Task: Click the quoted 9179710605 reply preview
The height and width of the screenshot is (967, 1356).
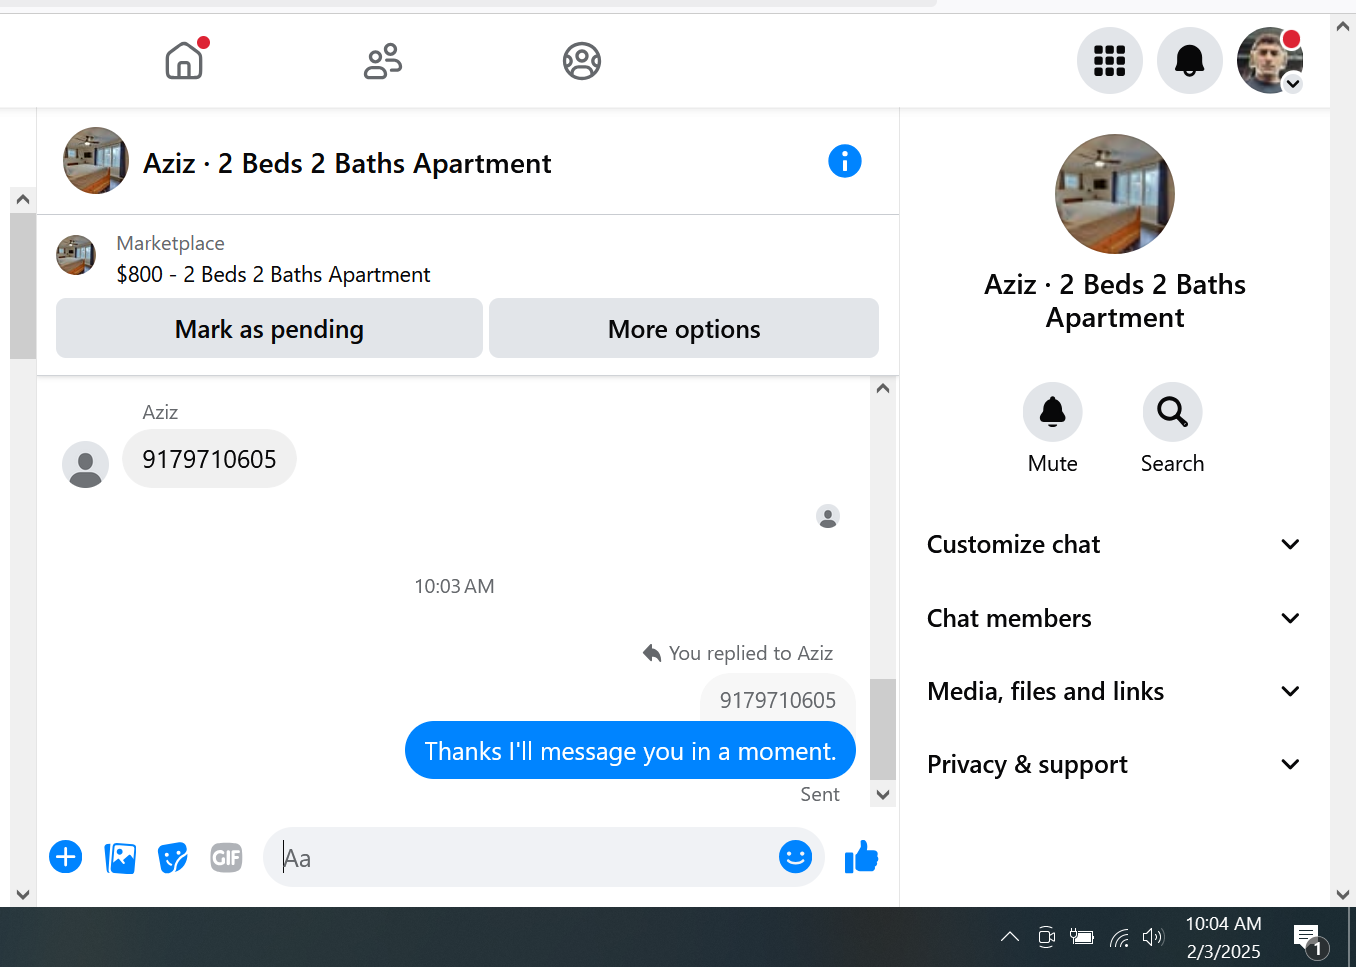Action: pyautogui.click(x=778, y=699)
